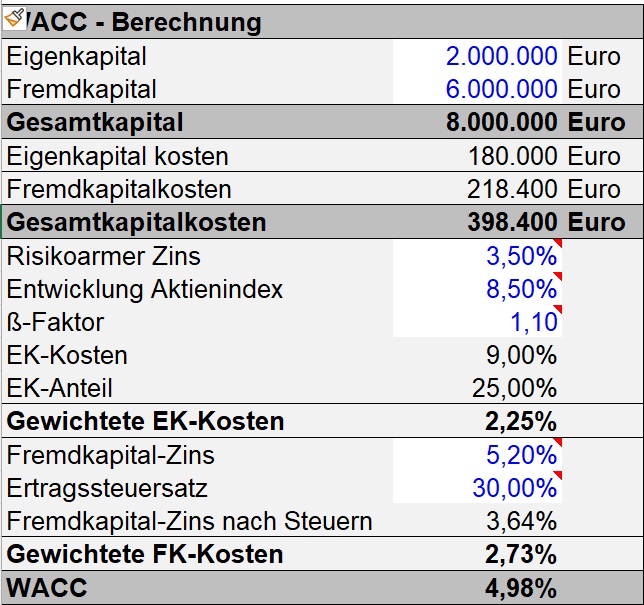This screenshot has width=644, height=605.
Task: Click the Gewichtete EK-Kosten 2,25% cell
Action: pos(477,421)
